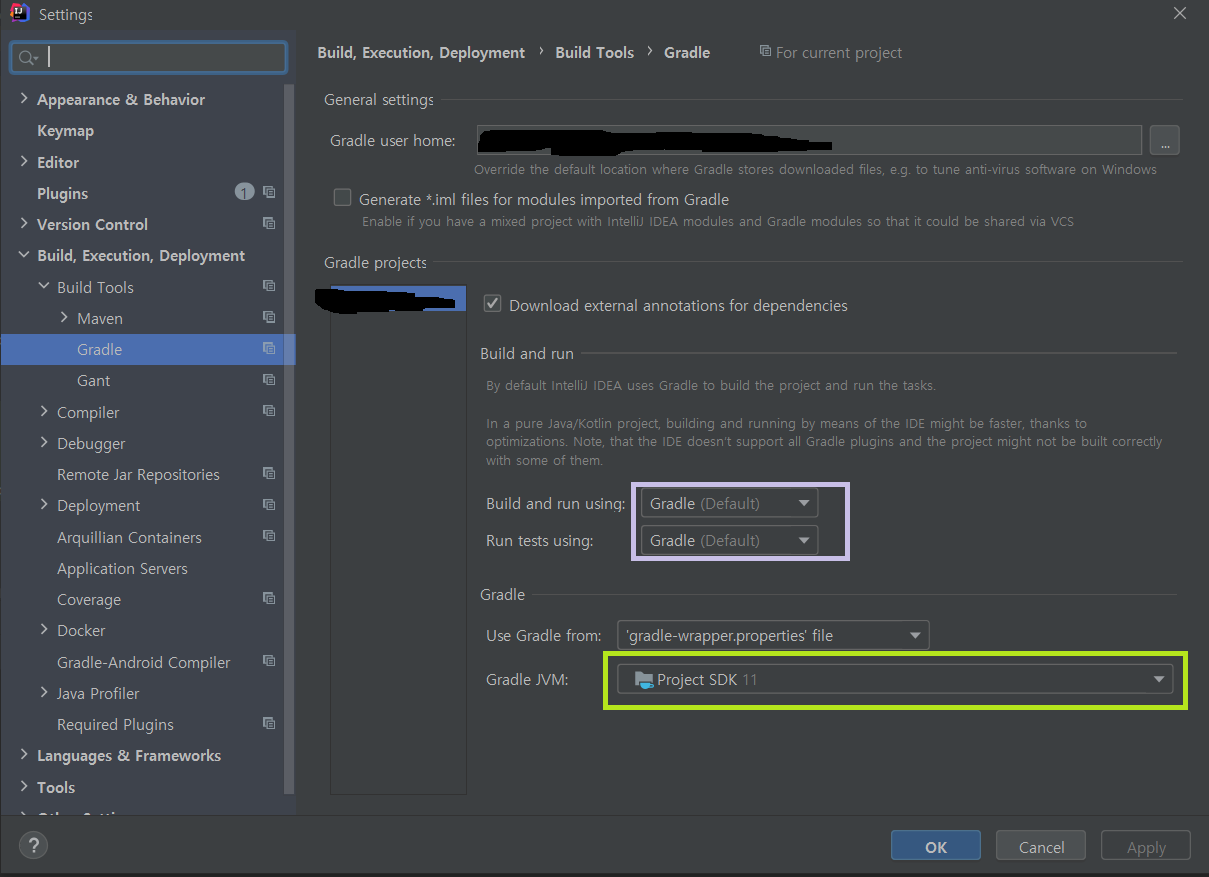Screen dimensions: 1209x877
Task: Collapse the Build, Execution, Deployment node
Action: point(24,255)
